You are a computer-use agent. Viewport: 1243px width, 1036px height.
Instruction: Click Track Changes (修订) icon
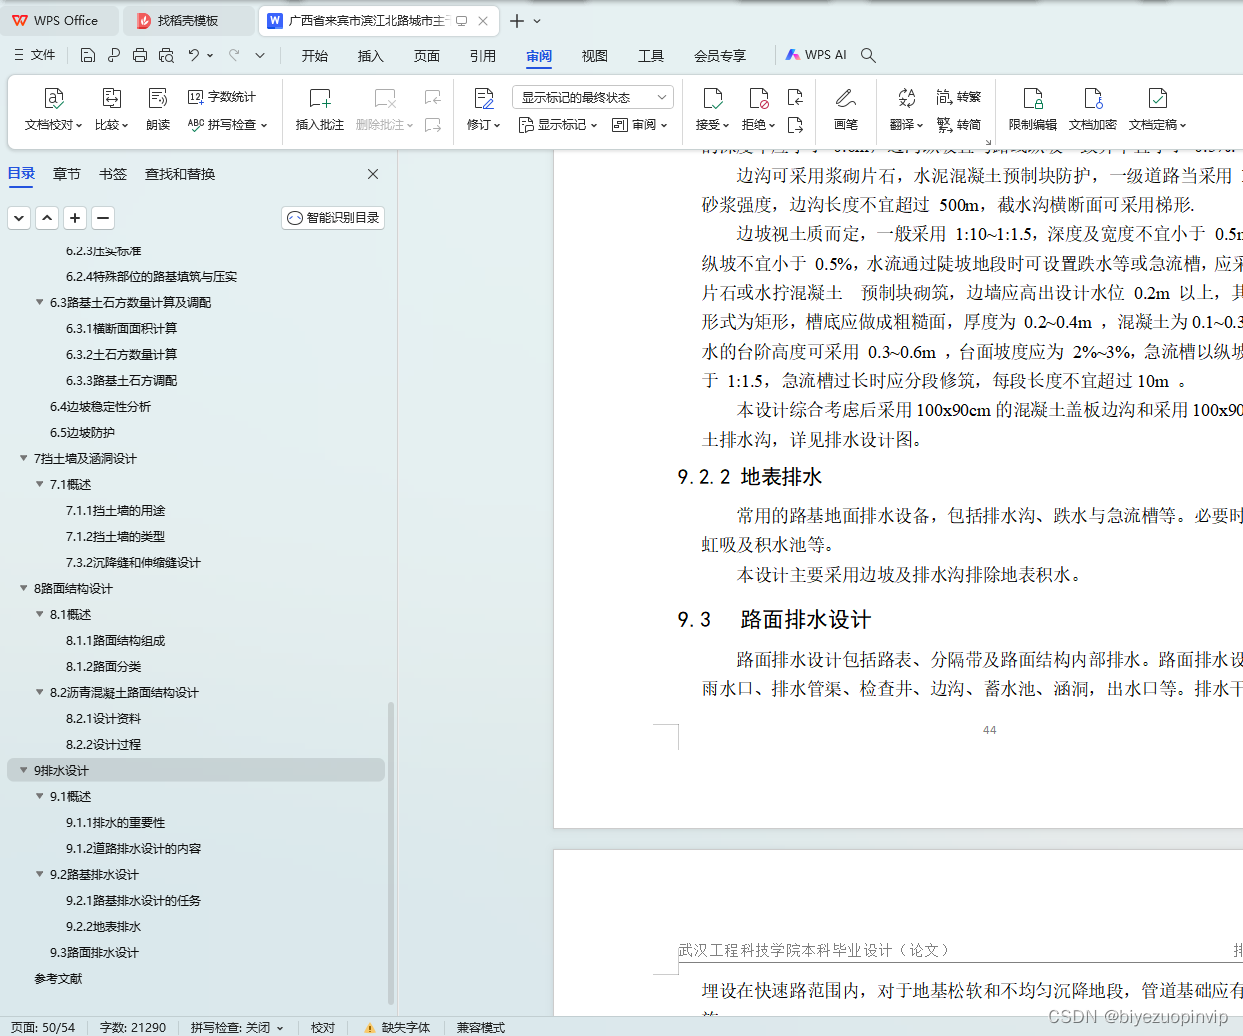coord(484,98)
